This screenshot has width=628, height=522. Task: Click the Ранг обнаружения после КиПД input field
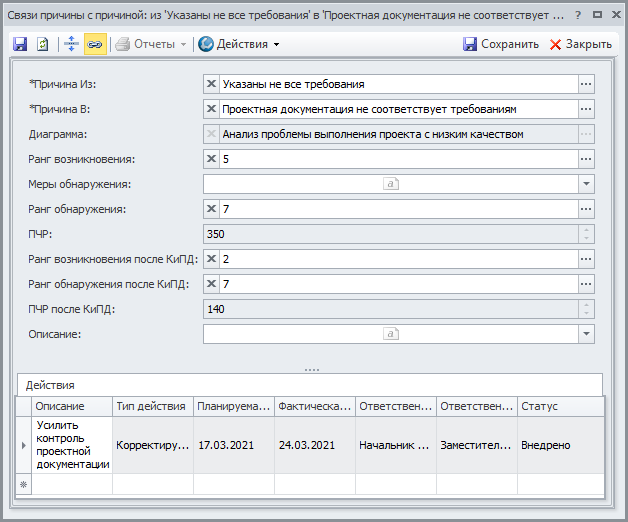pos(395,284)
